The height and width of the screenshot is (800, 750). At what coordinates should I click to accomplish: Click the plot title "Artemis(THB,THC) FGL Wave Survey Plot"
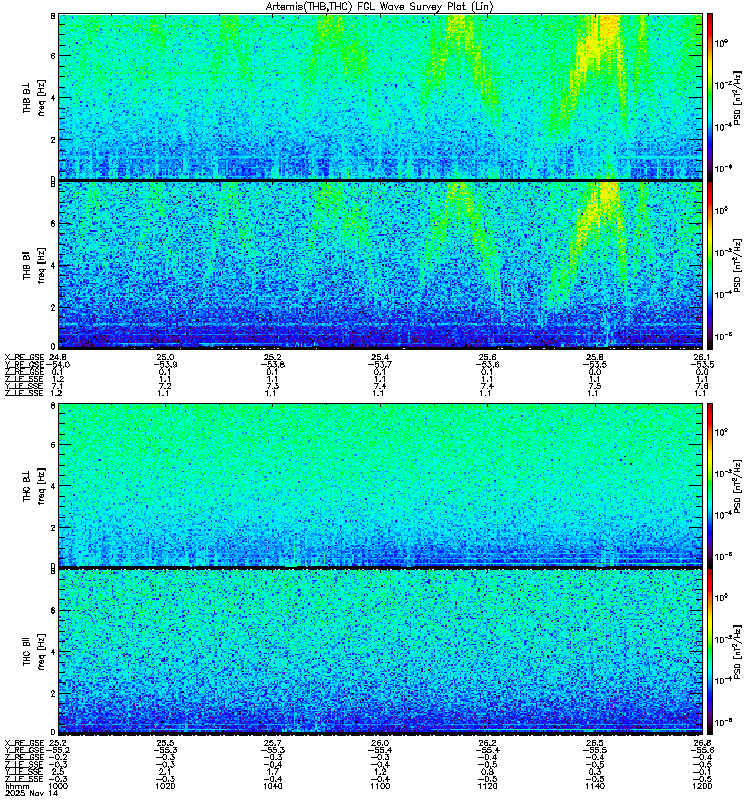coord(371,7)
